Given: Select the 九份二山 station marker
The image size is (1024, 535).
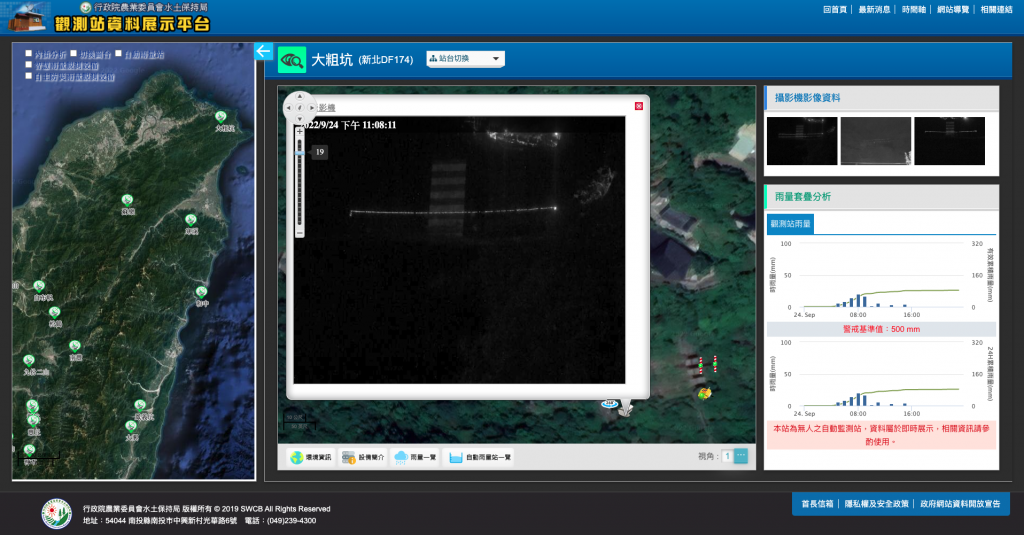Looking at the screenshot, I should 29,361.
